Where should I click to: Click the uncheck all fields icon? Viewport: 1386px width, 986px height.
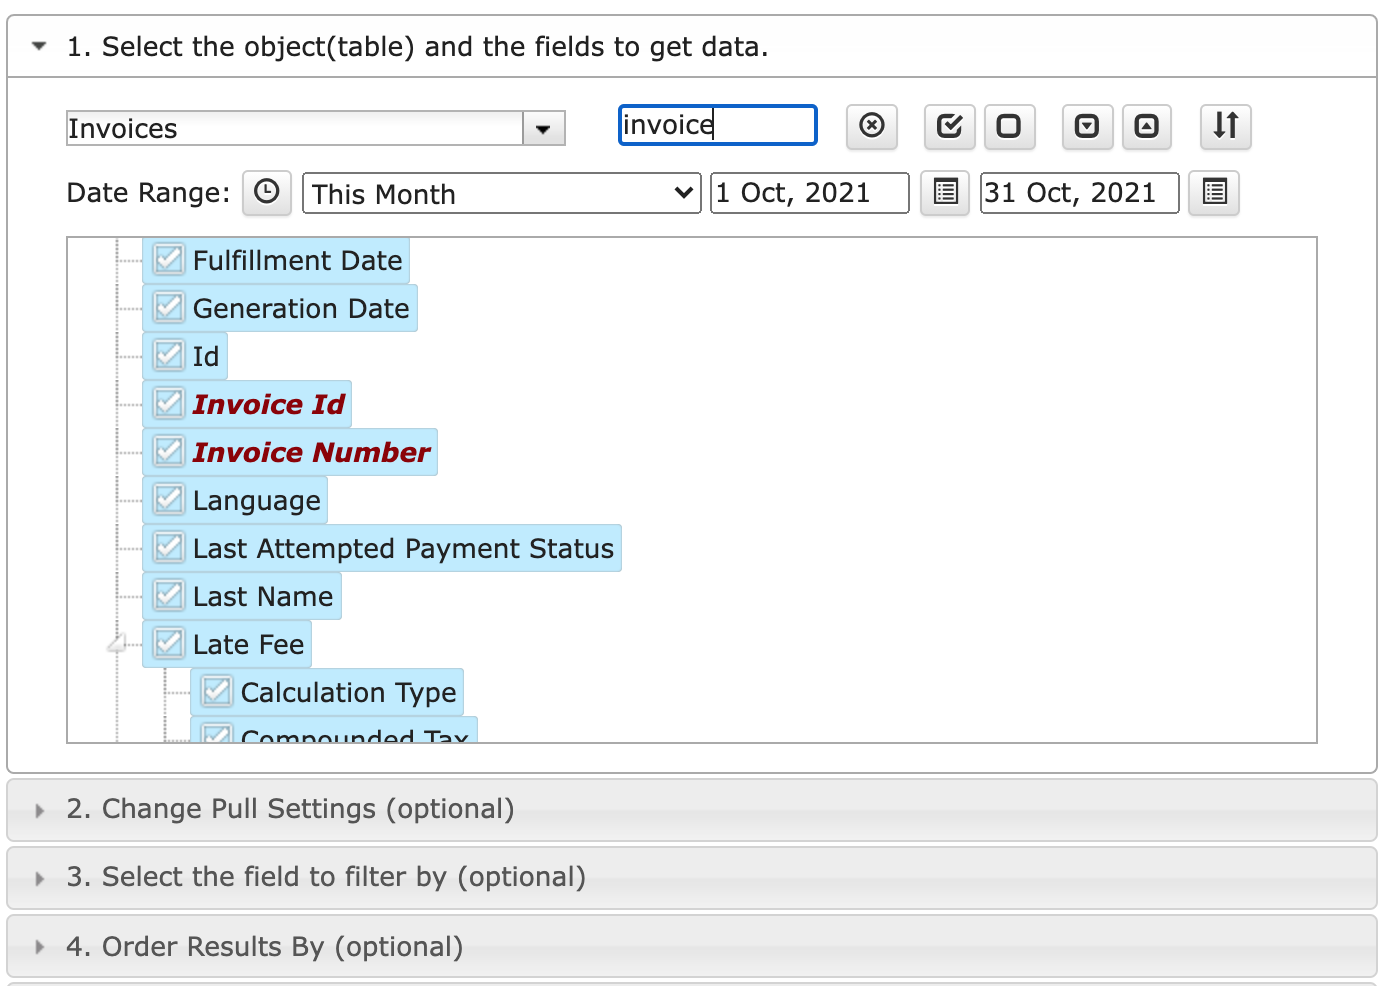click(x=1009, y=126)
